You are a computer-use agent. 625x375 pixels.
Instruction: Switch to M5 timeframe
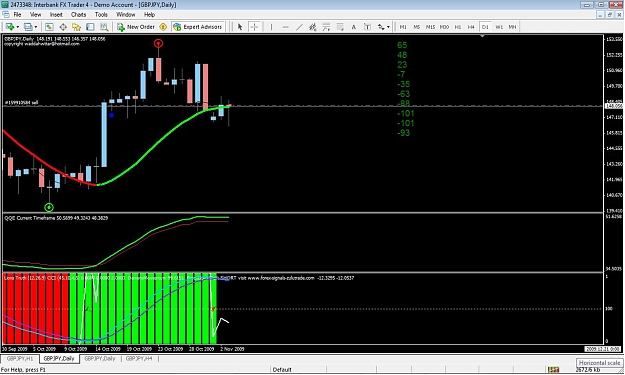tap(417, 27)
